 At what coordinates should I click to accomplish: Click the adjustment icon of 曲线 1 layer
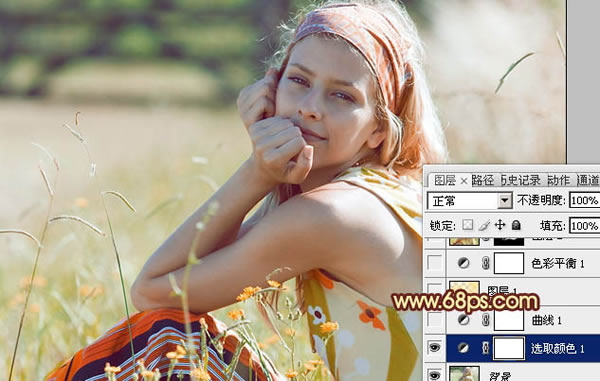pos(463,320)
